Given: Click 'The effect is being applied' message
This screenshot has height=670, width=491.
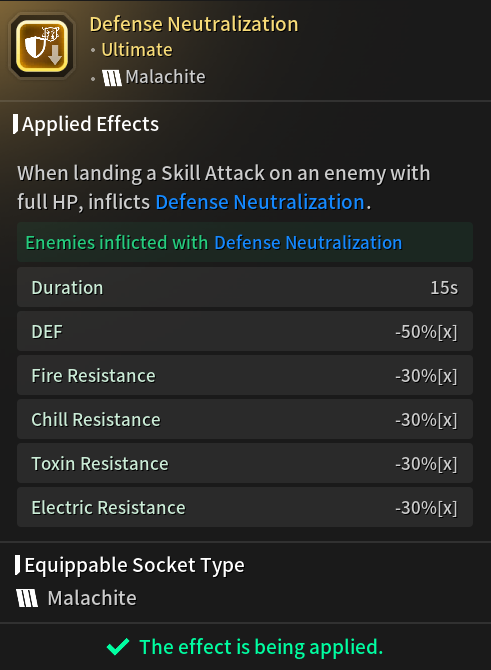Looking at the screenshot, I should pos(261,646).
